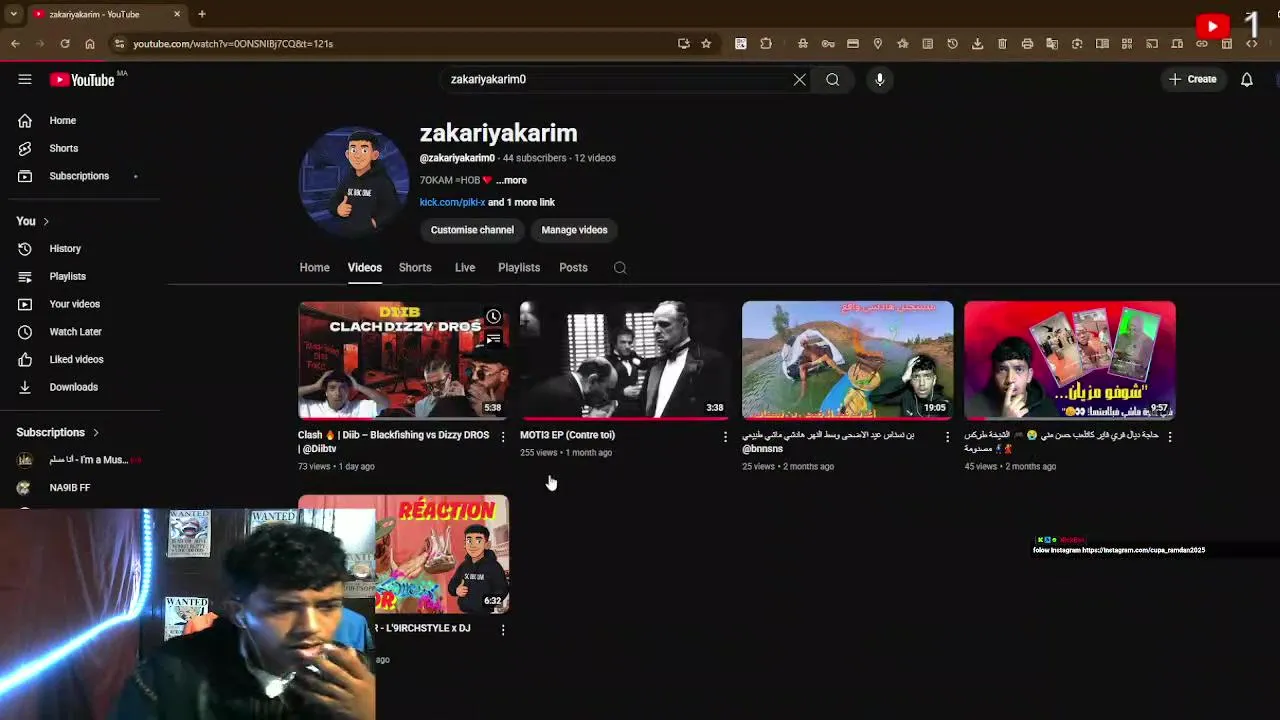
Task: Start voice search with microphone
Action: click(880, 79)
